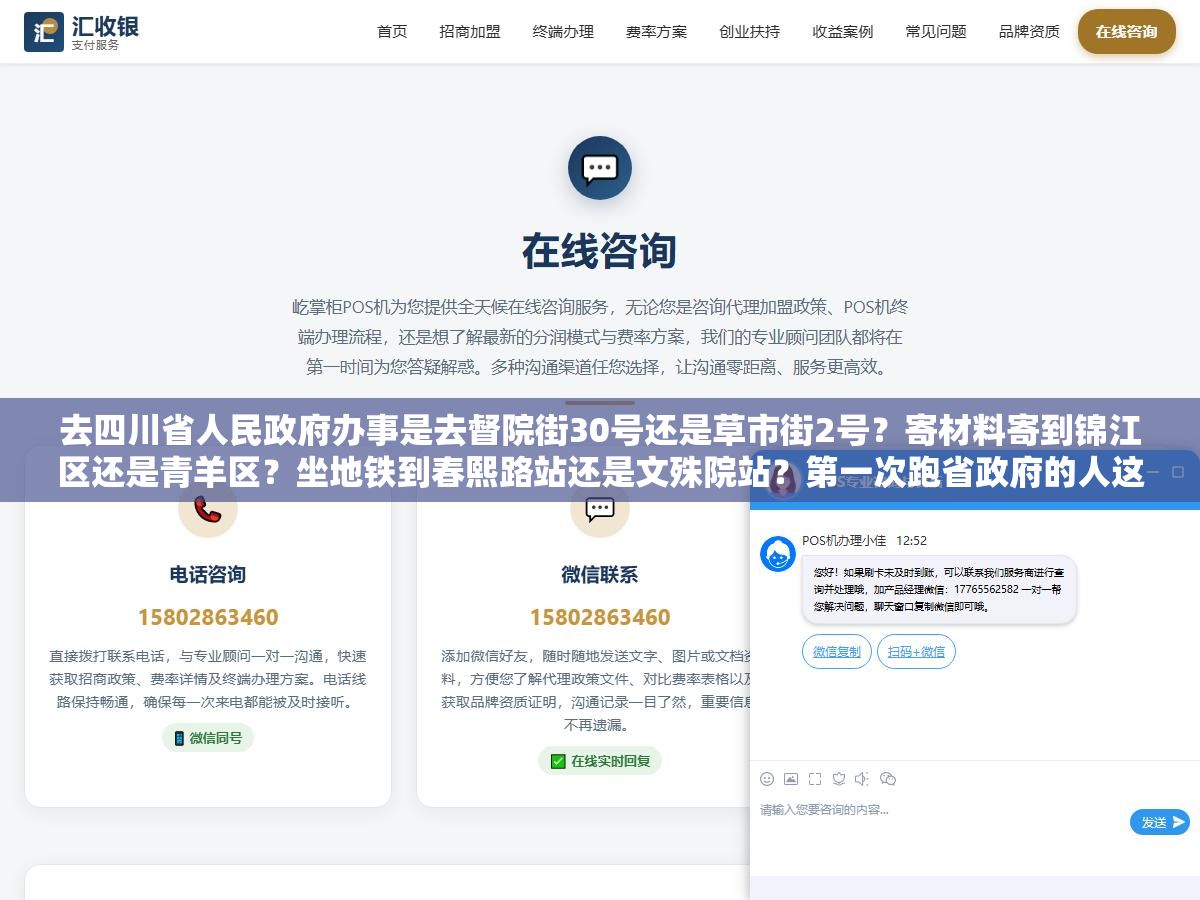Click phone number under 微信联系

click(x=600, y=617)
